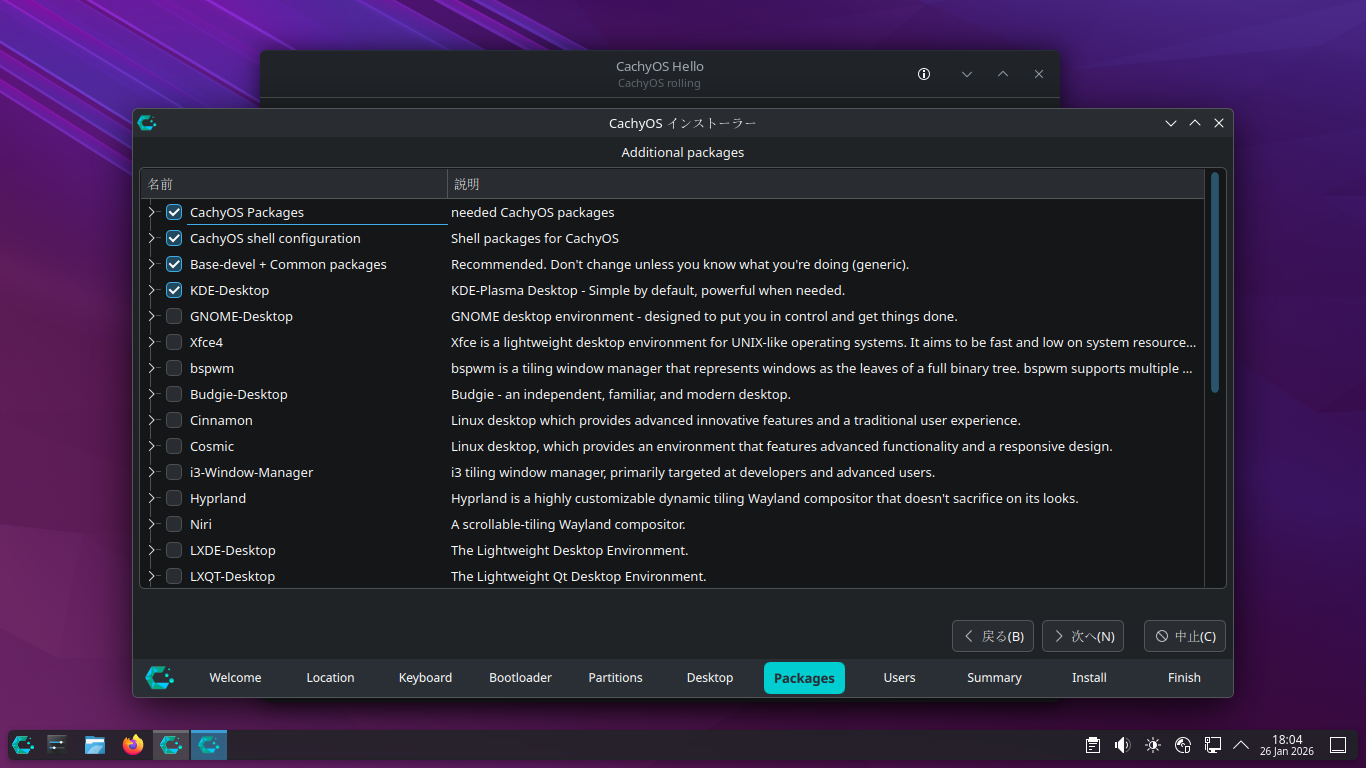Tick the Niri checkbox

click(x=174, y=524)
